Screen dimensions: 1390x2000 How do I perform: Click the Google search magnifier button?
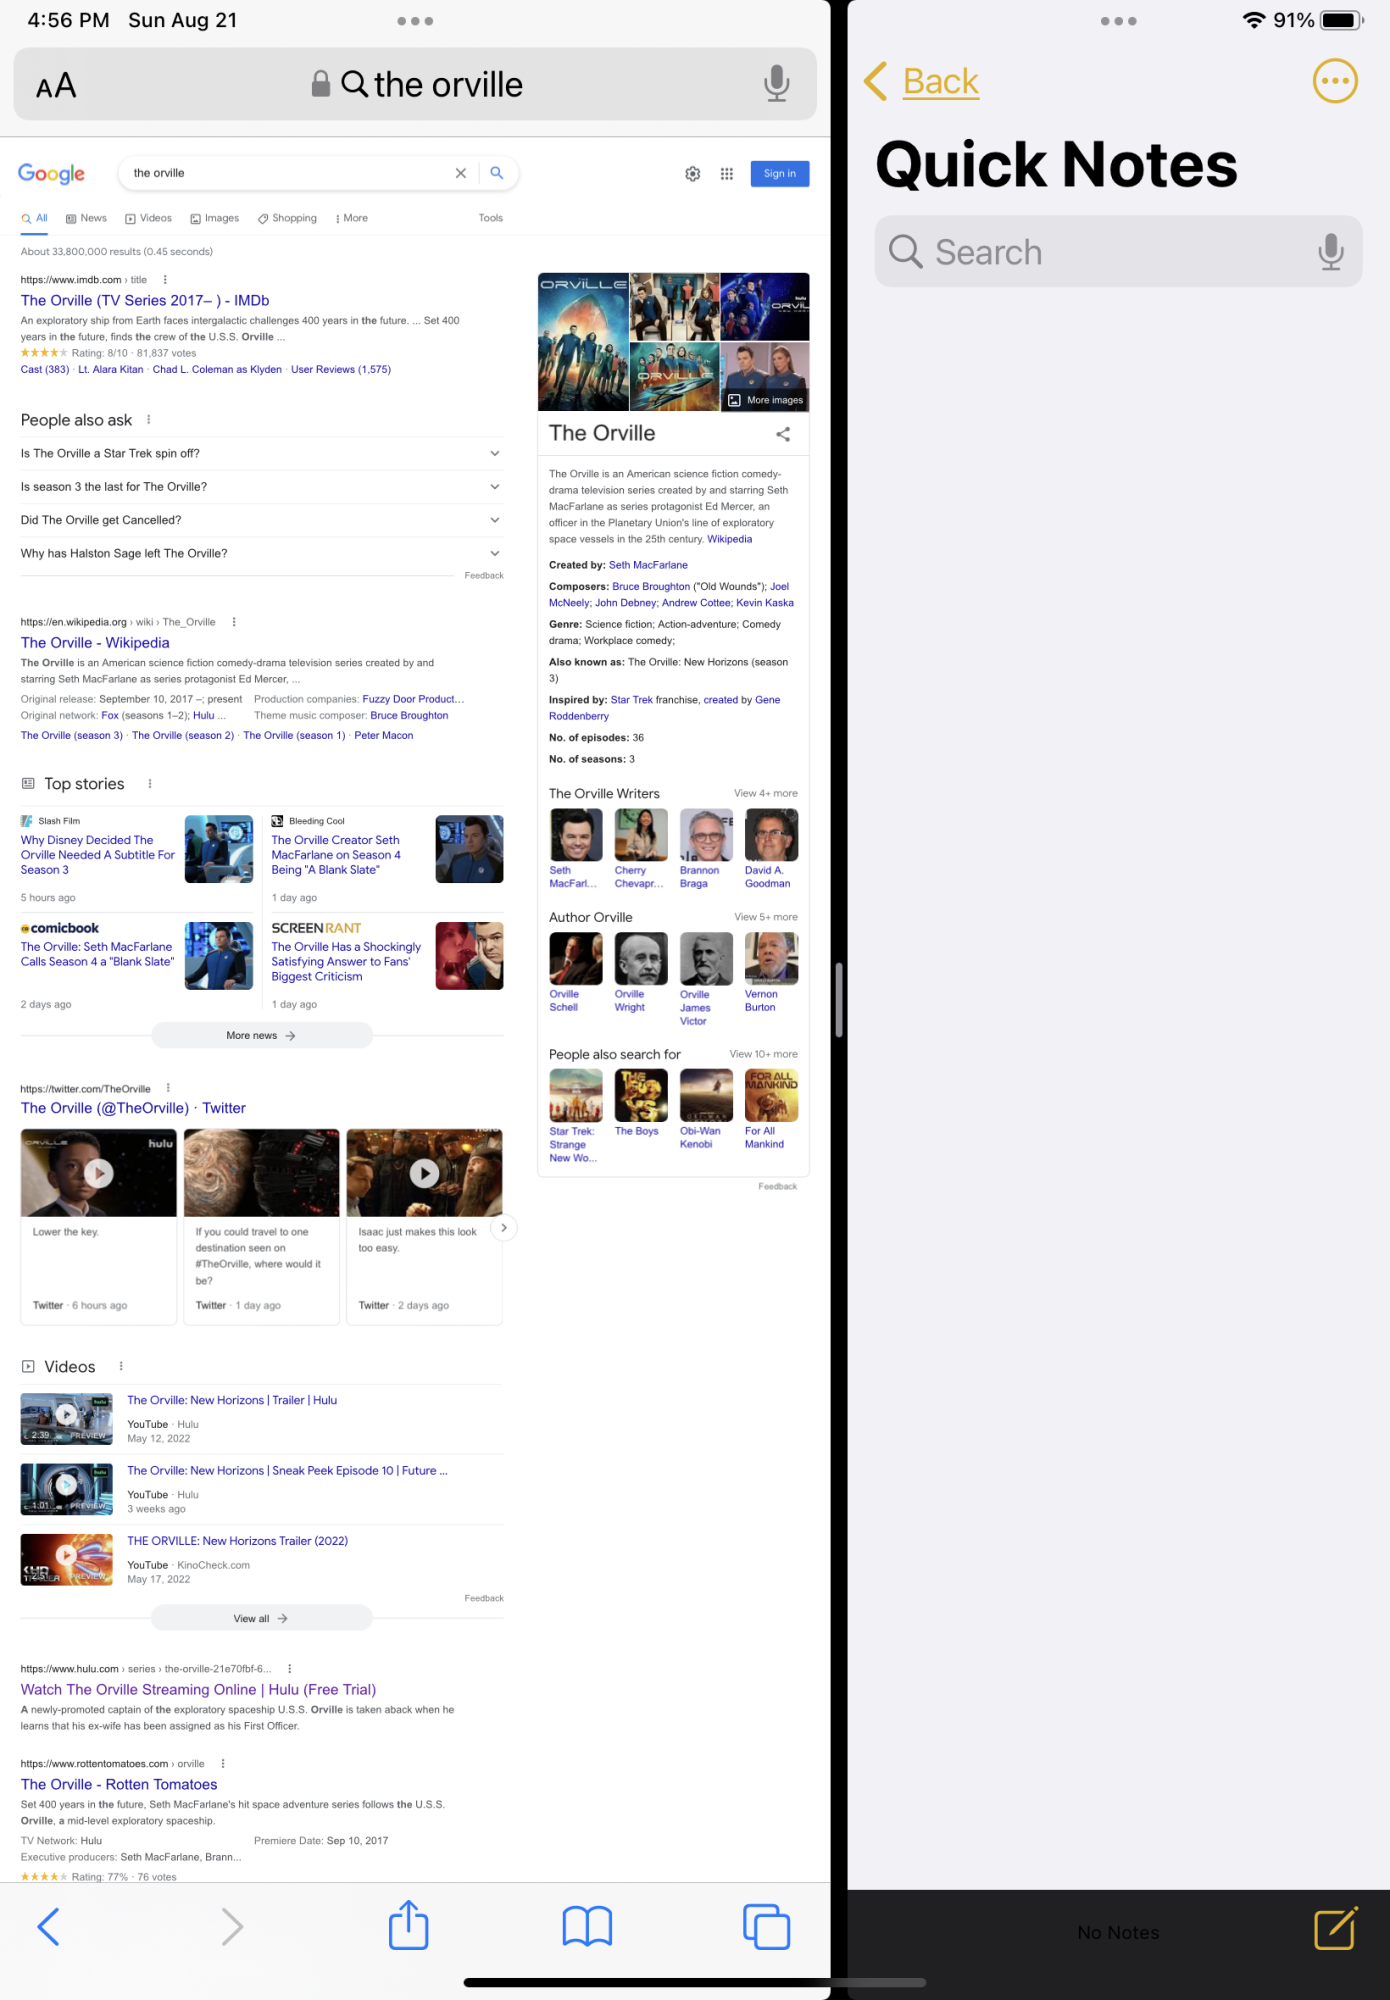[497, 173]
